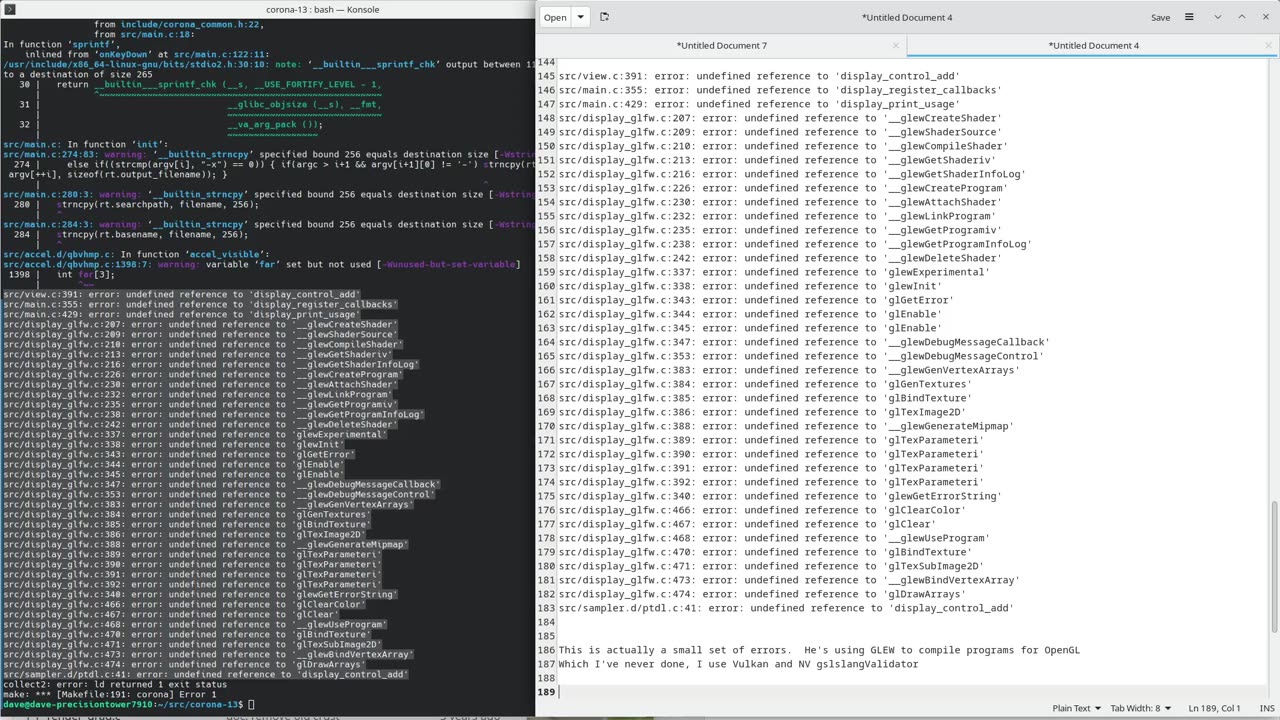The image size is (1280, 720).
Task: Create a new document with the toolbar icon
Action: click(x=604, y=17)
